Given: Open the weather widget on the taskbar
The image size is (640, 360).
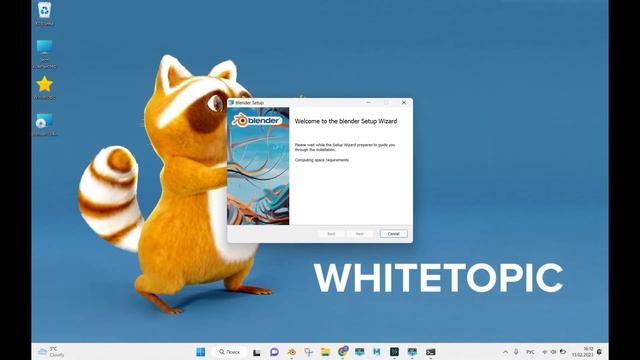Looking at the screenshot, I should pyautogui.click(x=51, y=352).
